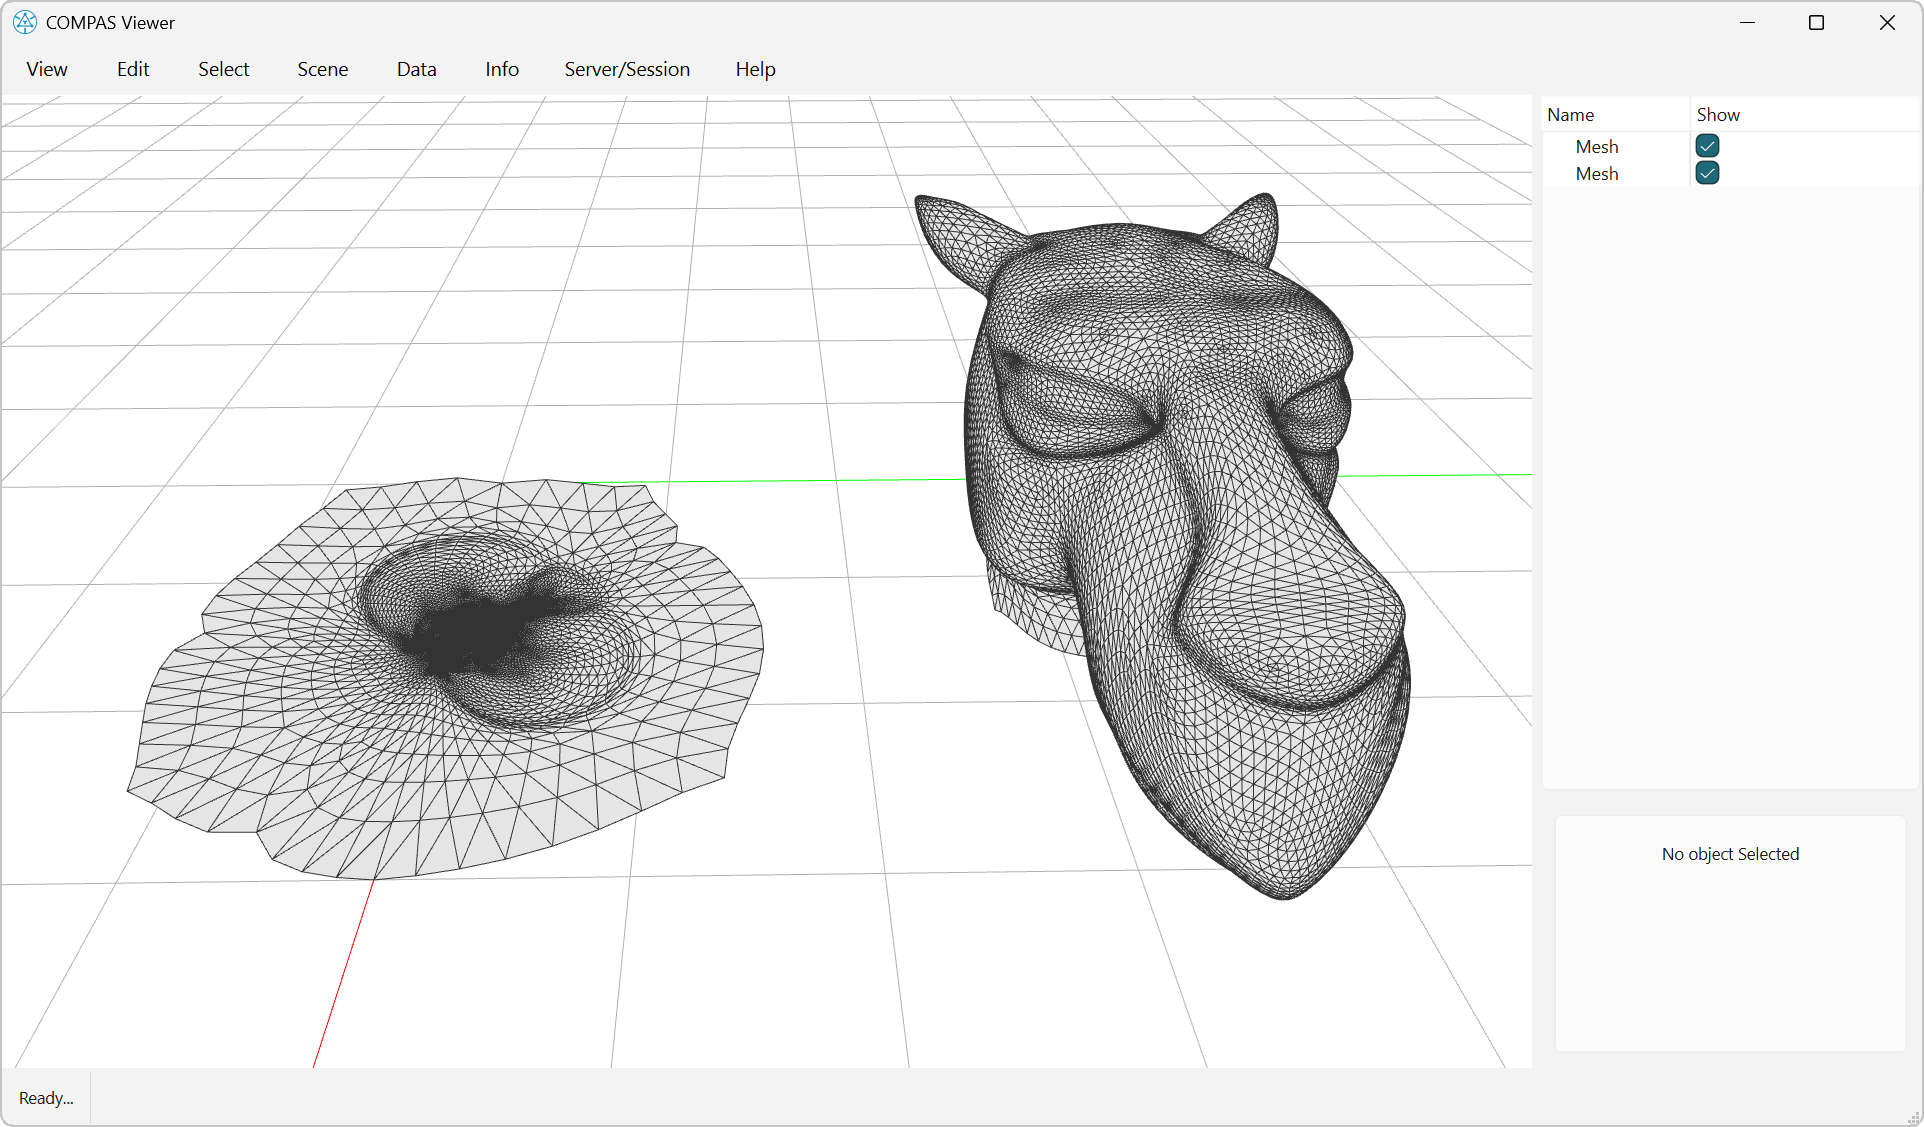The height and width of the screenshot is (1127, 1924).
Task: Click the Show column header
Action: 1717,114
